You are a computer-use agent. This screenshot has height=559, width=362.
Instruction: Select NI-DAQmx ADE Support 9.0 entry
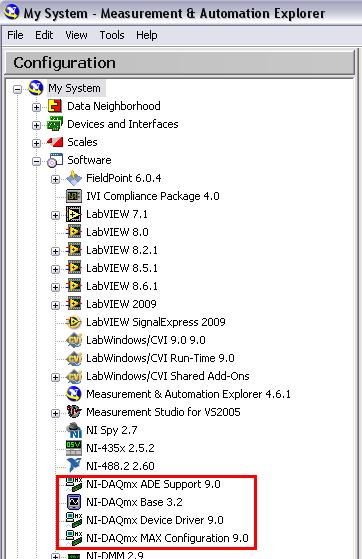pyautogui.click(x=153, y=484)
